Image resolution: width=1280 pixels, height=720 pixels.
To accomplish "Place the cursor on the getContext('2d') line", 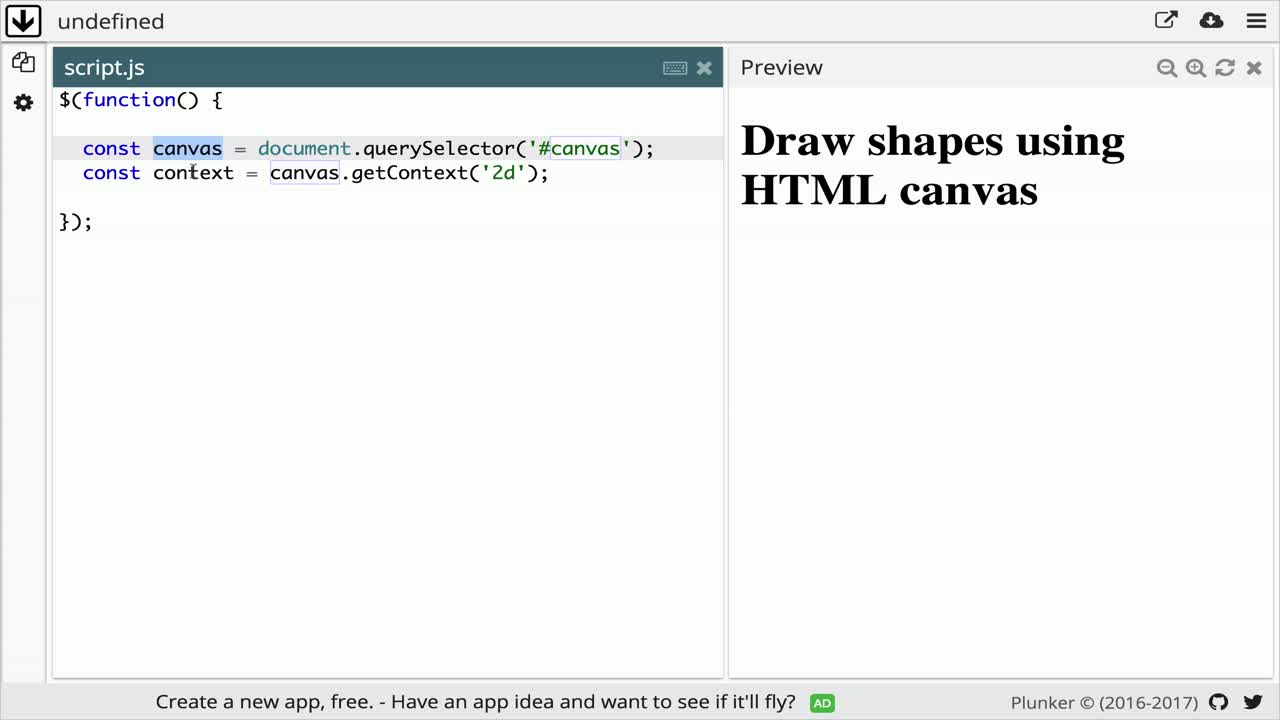I will click(x=400, y=173).
